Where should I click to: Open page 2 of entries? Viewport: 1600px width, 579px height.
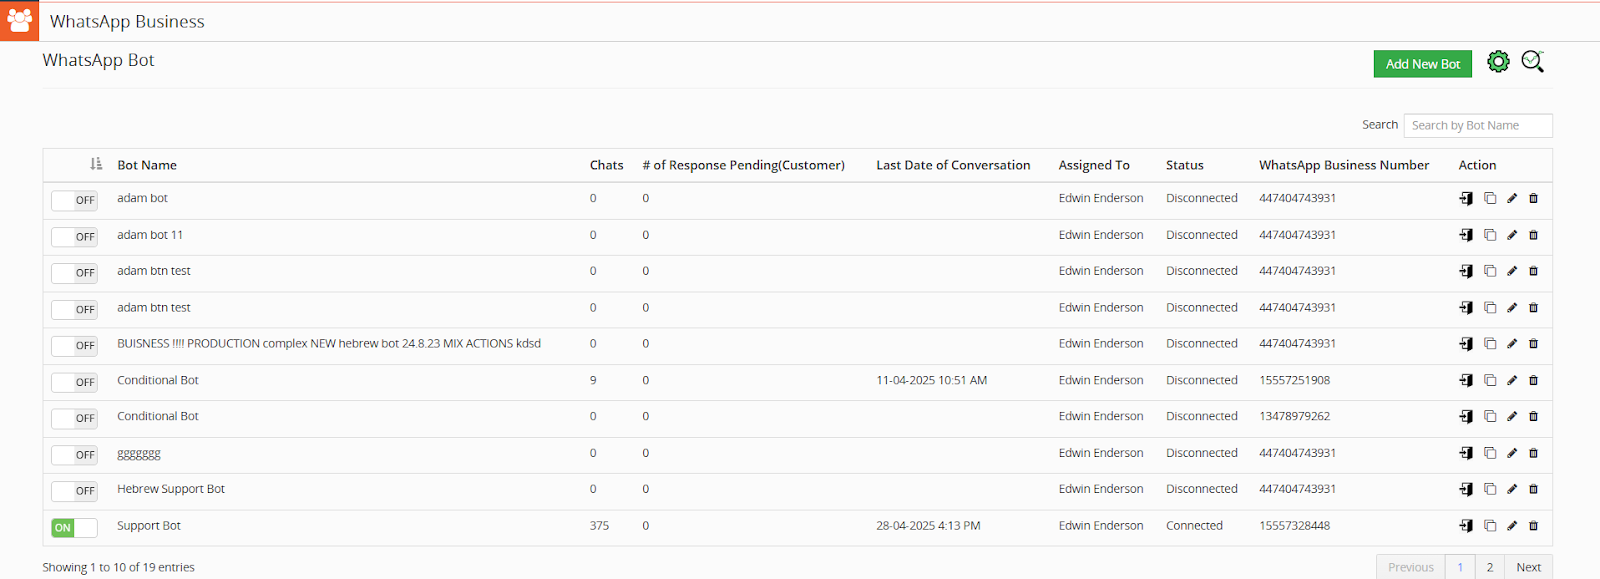click(x=1489, y=567)
